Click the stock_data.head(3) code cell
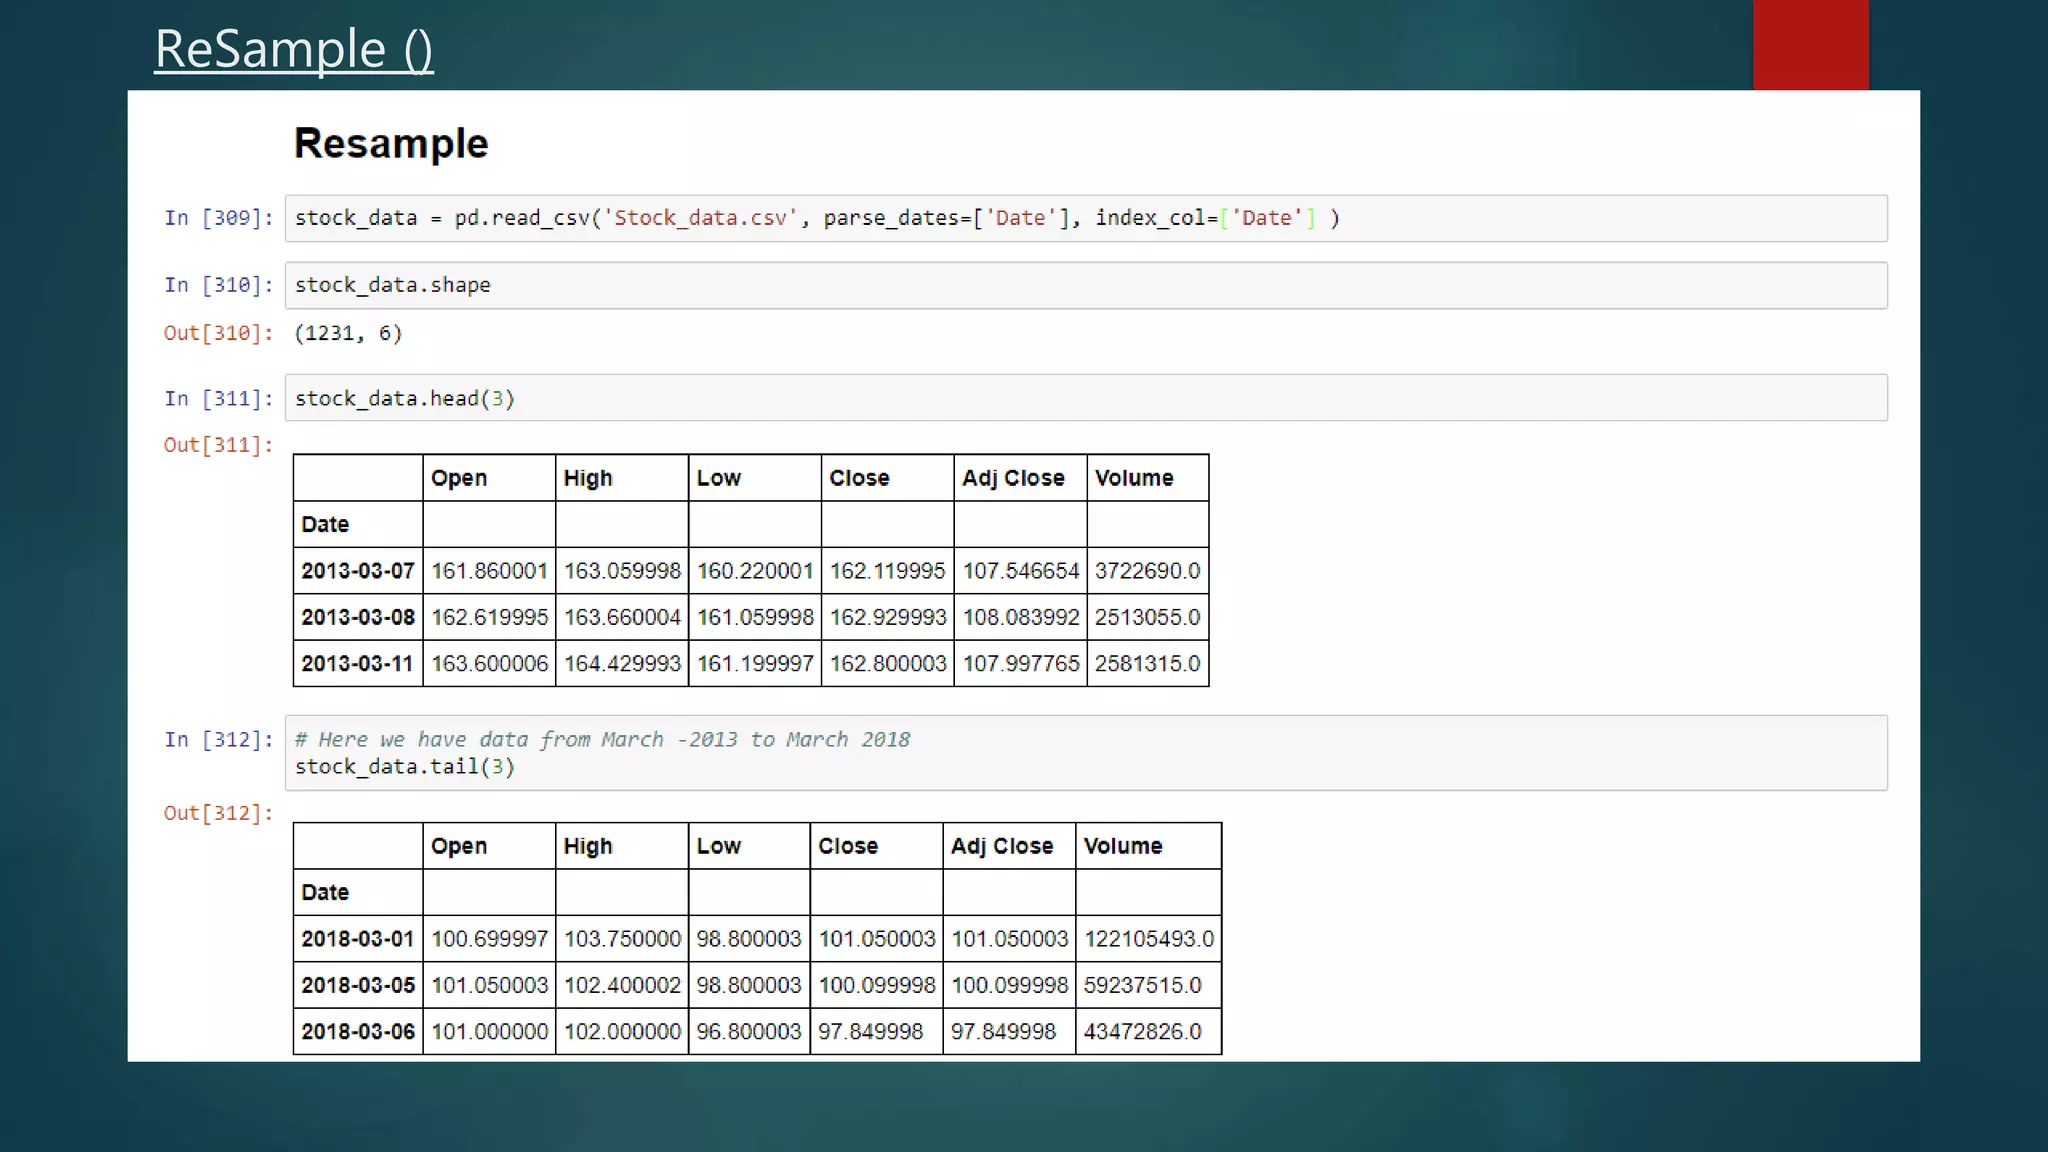Screen dimensions: 2048x1152 1086,398
